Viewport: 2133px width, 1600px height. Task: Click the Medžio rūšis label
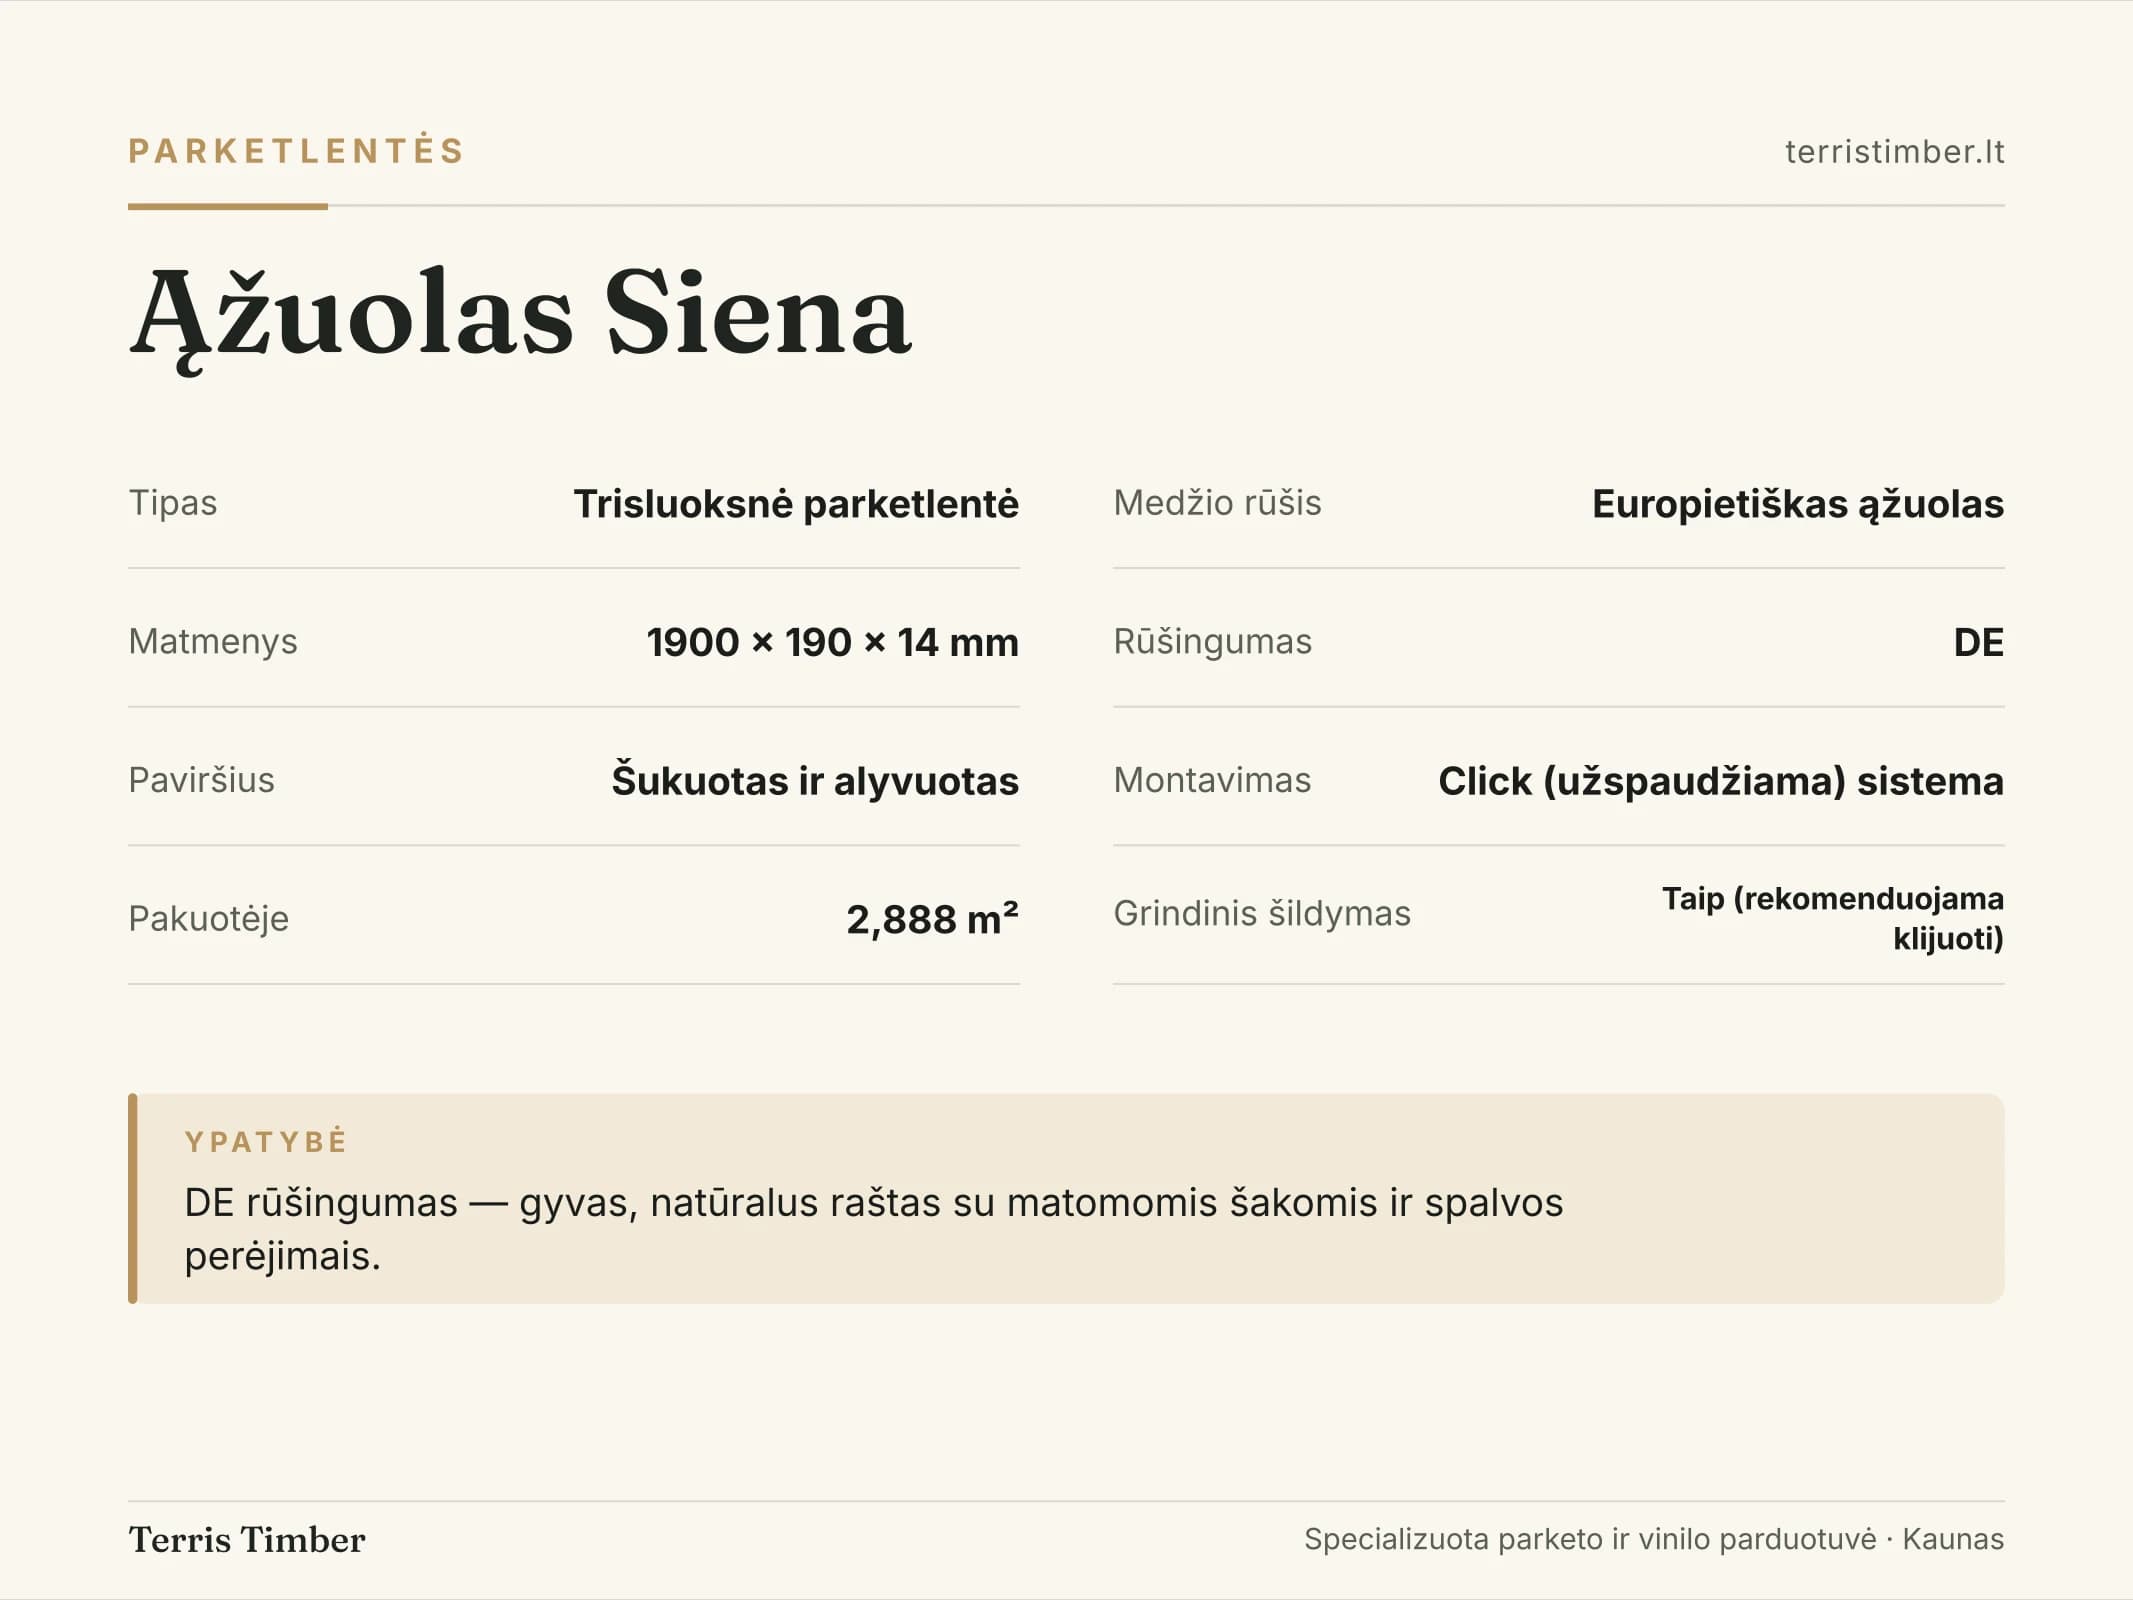coord(1217,503)
